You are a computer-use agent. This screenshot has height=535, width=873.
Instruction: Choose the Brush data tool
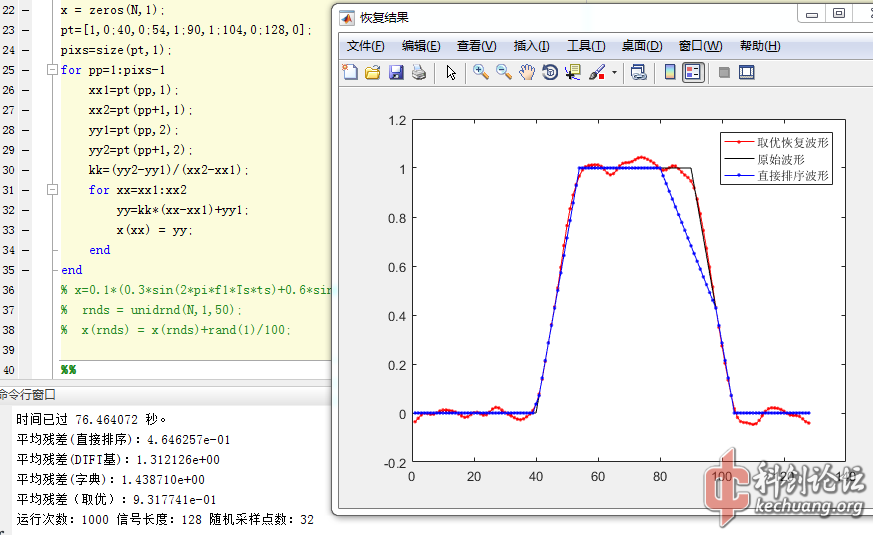coord(597,72)
